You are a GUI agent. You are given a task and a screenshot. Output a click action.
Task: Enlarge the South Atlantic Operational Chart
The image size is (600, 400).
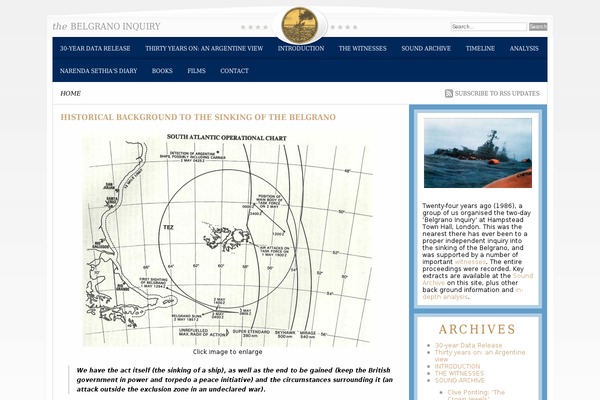click(227, 240)
